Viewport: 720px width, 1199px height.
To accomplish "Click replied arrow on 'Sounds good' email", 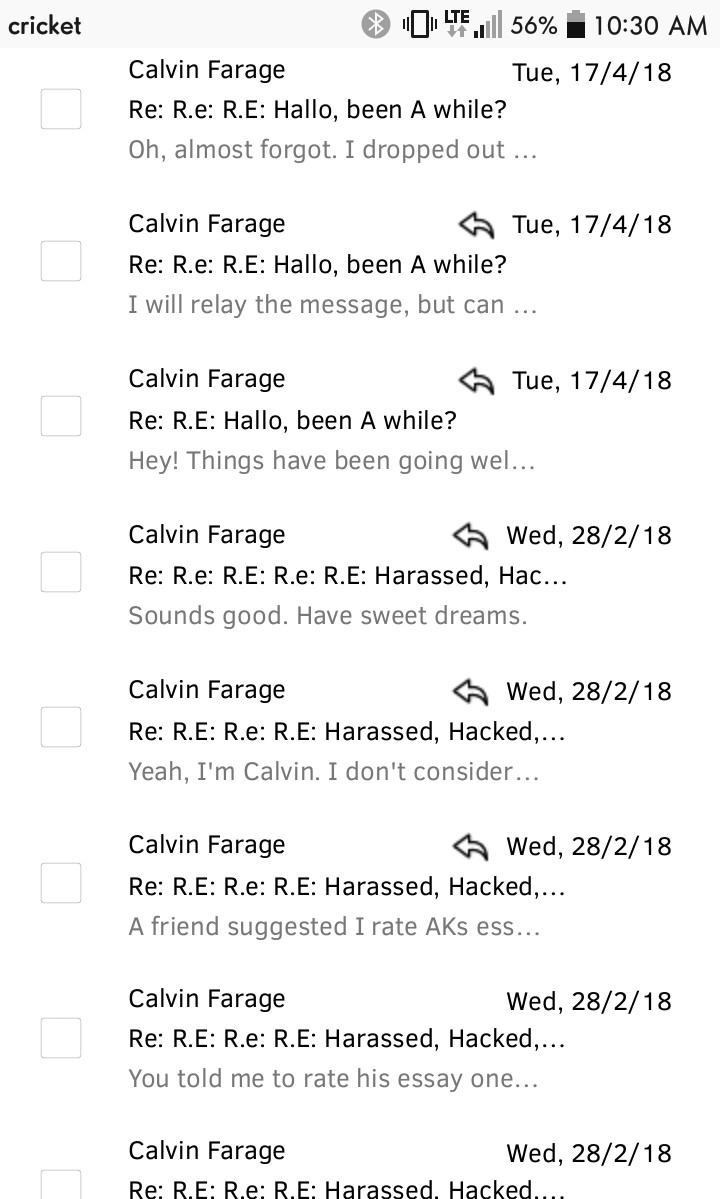I will pos(470,535).
